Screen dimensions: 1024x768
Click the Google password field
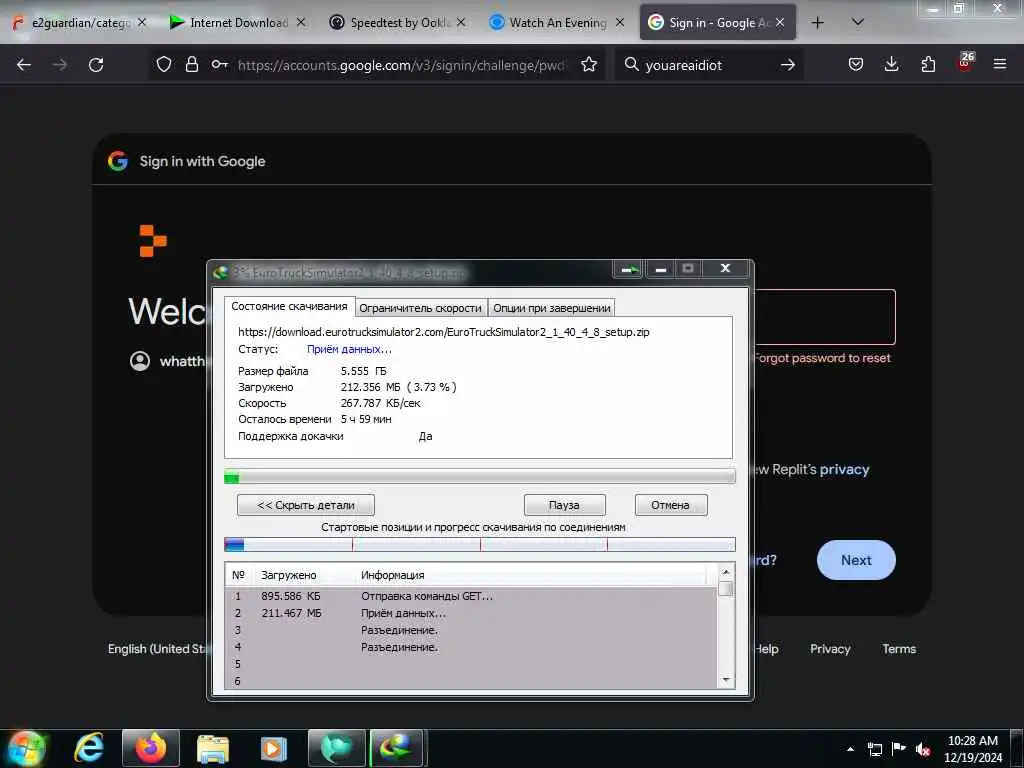click(x=825, y=317)
